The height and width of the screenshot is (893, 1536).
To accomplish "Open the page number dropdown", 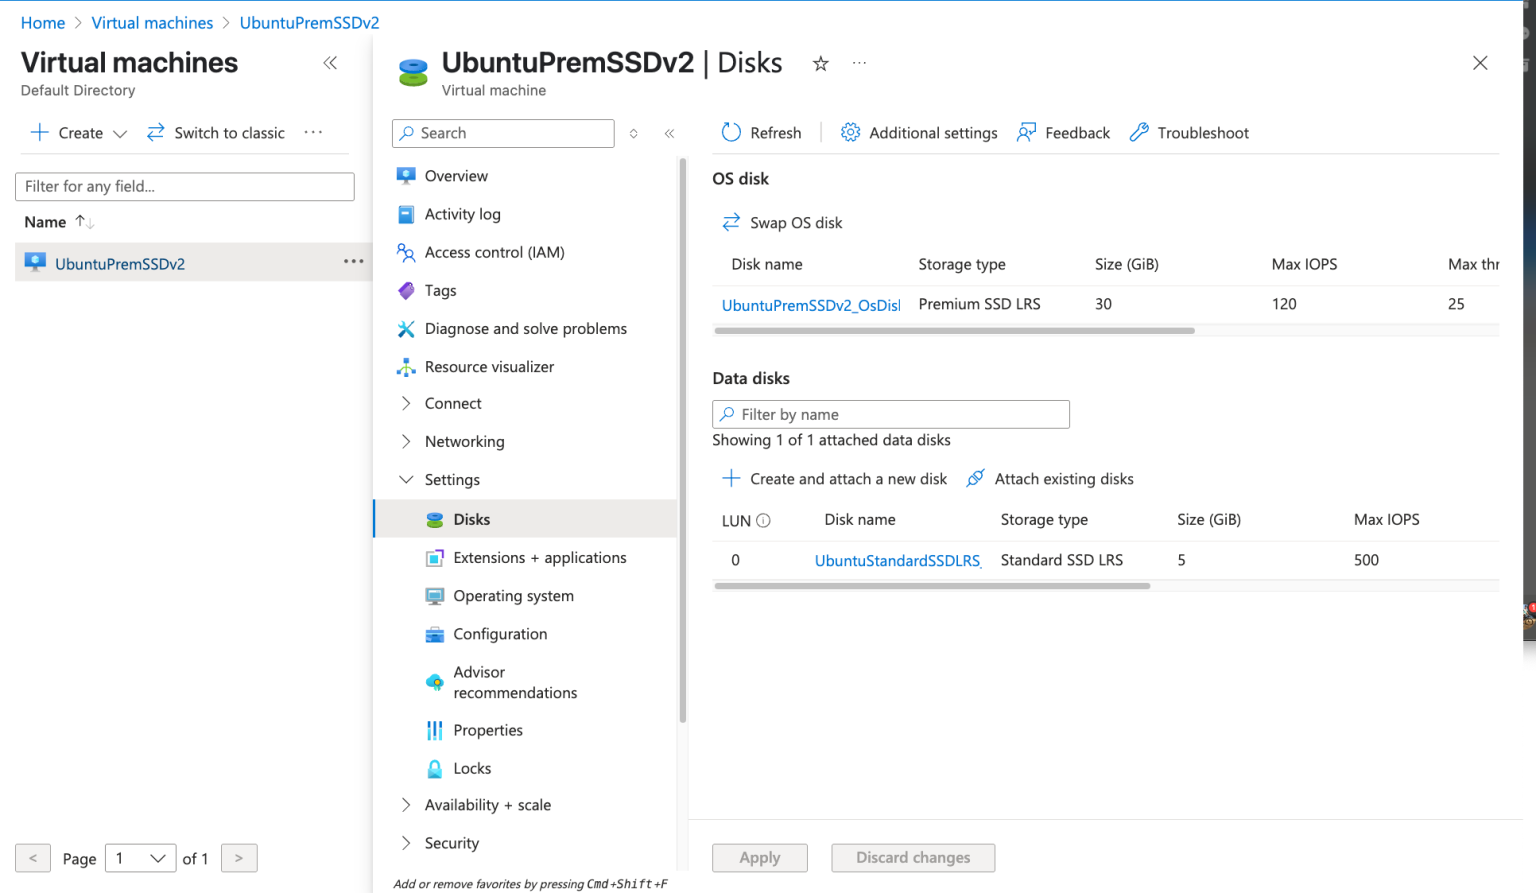I will pyautogui.click(x=140, y=858).
